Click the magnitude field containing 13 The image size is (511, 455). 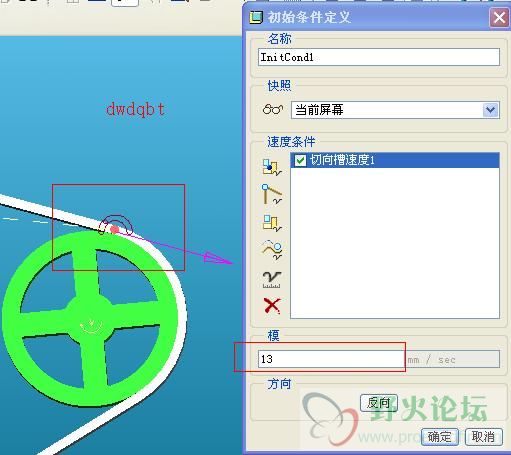click(331, 359)
